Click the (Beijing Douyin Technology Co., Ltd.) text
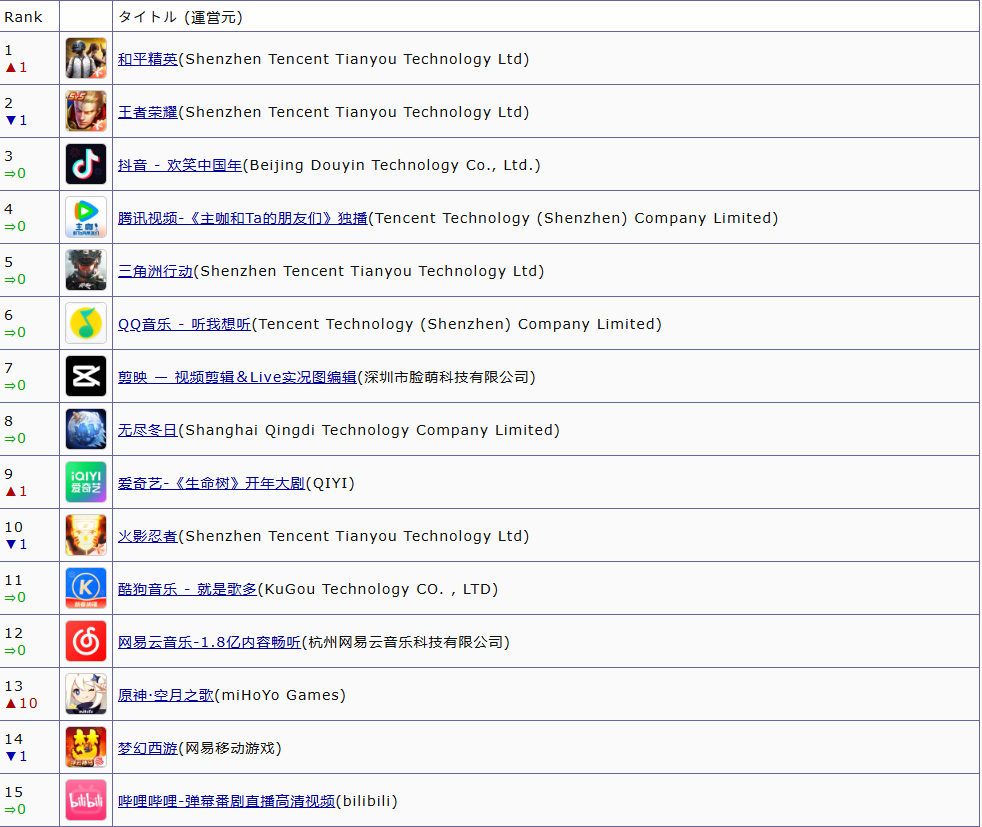This screenshot has height=827, width=982. coord(392,165)
